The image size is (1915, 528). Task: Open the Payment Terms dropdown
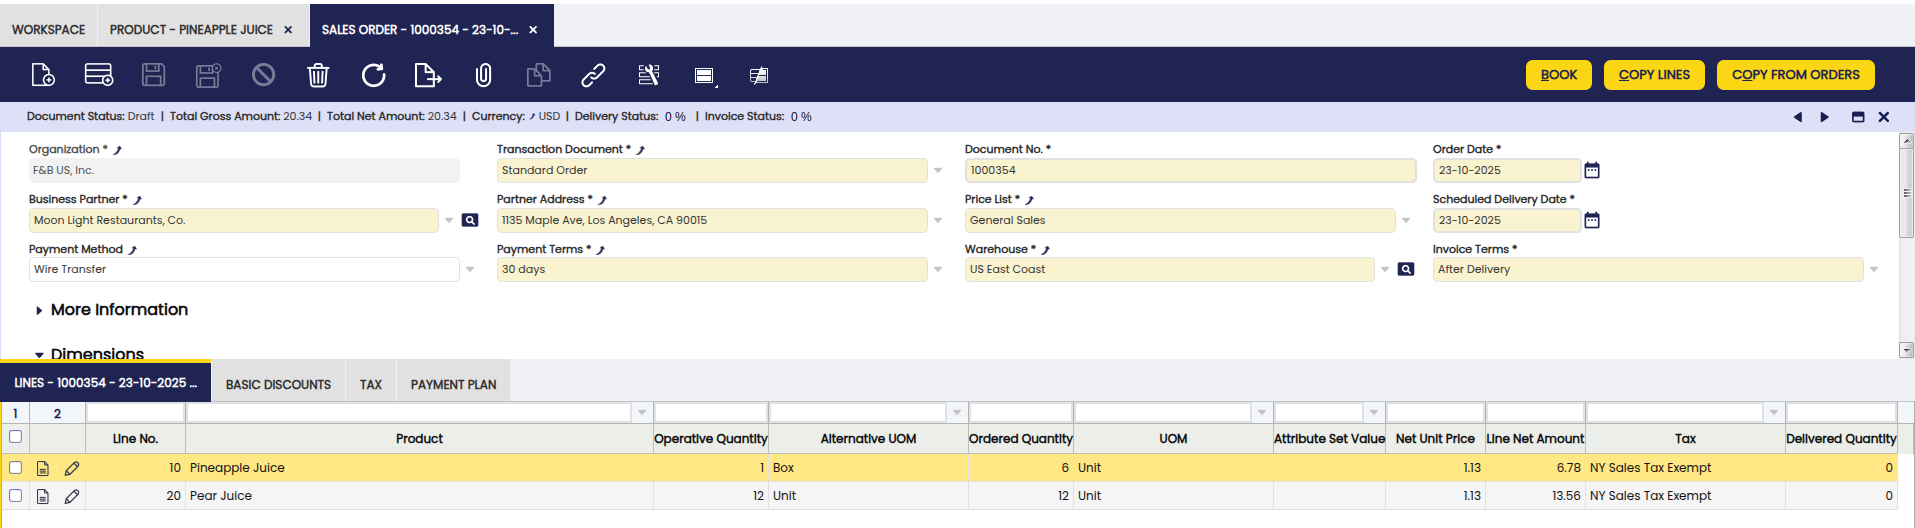[x=938, y=269]
